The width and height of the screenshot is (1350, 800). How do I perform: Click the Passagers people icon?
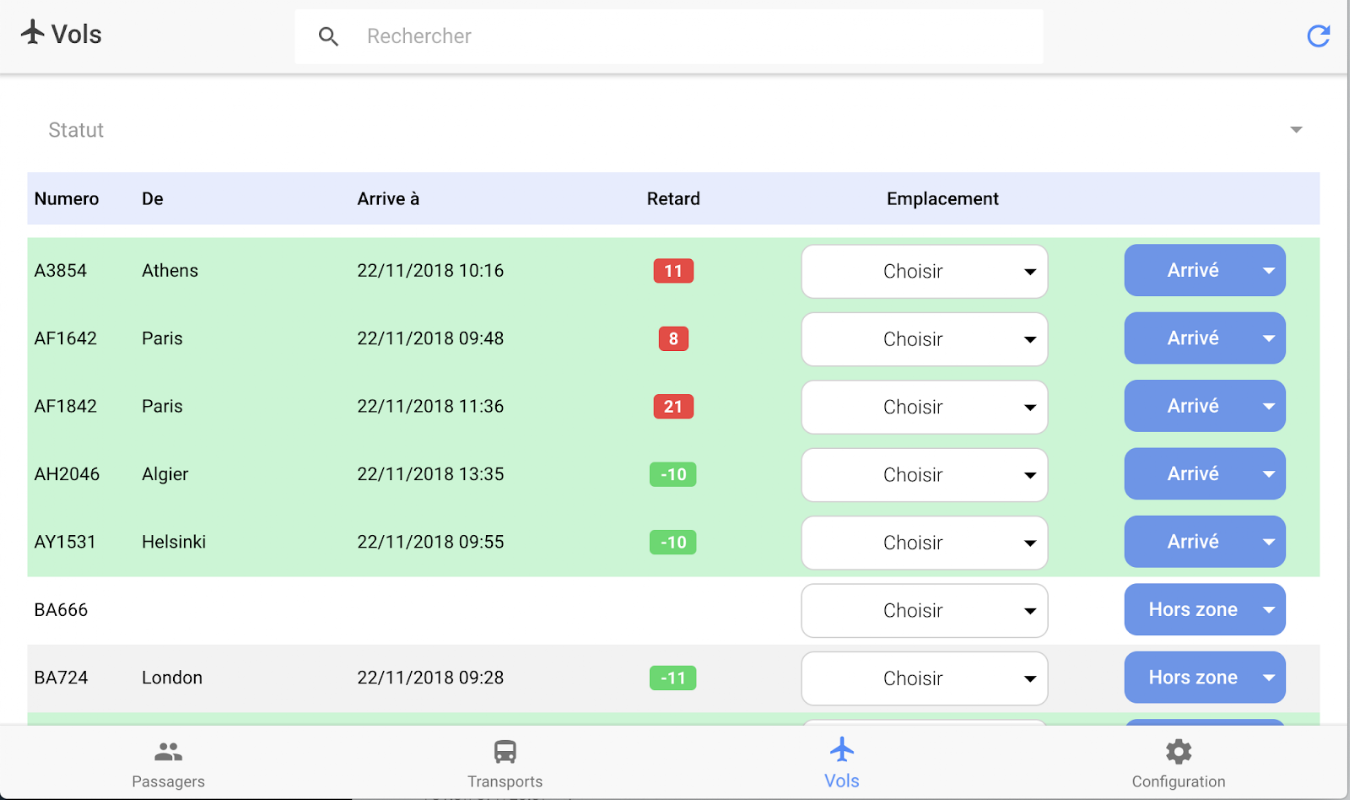(168, 751)
